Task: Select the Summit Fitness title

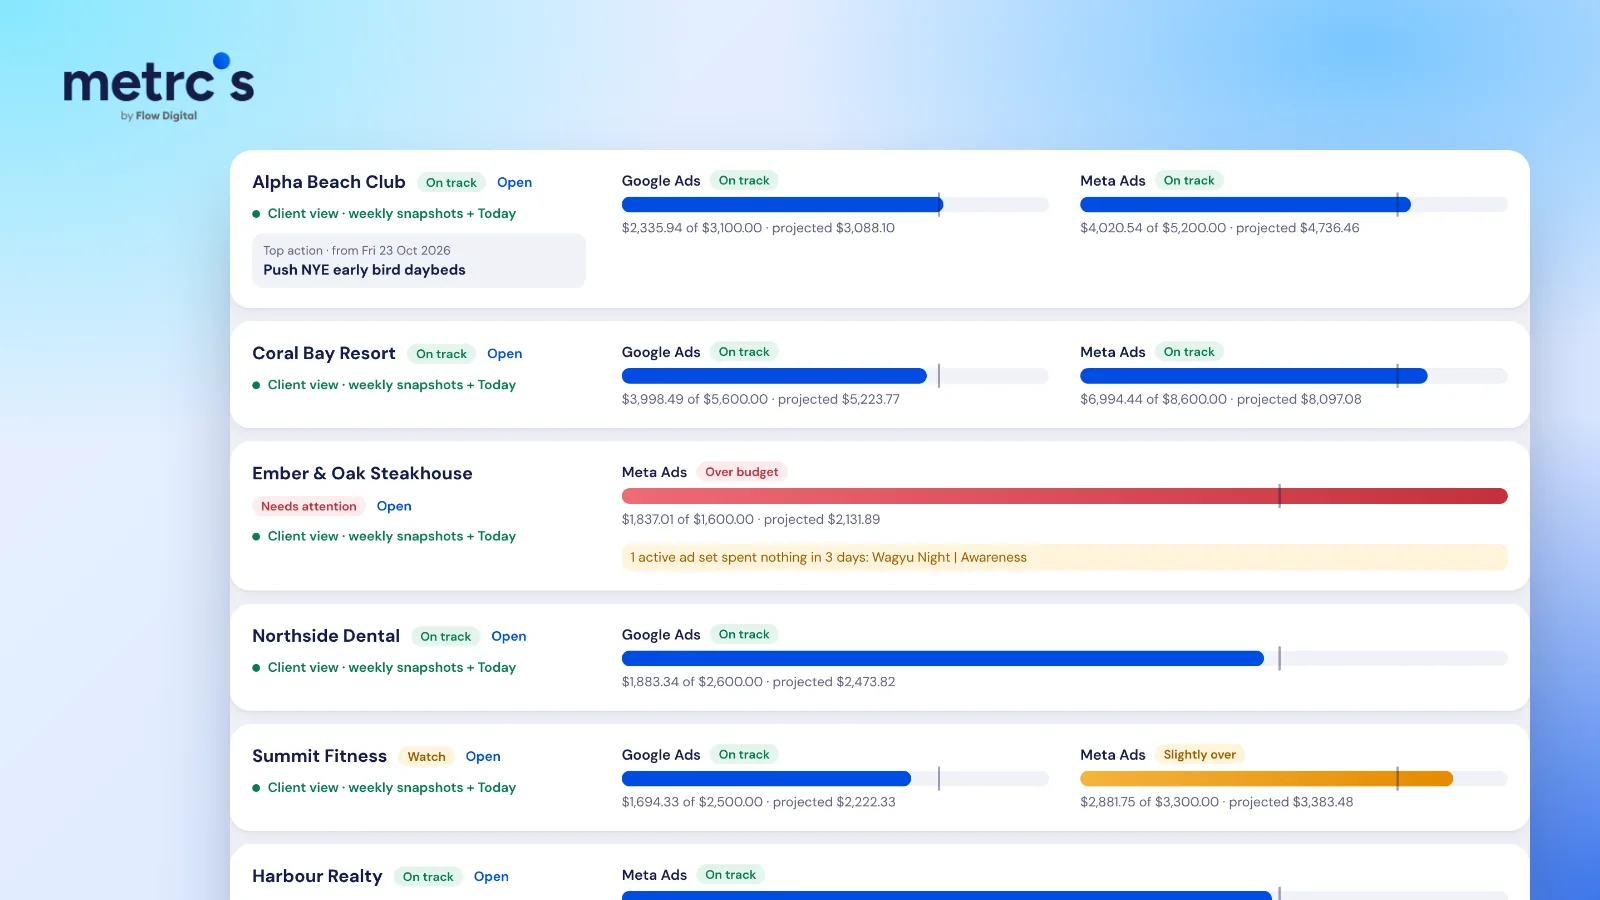Action: pyautogui.click(x=319, y=757)
